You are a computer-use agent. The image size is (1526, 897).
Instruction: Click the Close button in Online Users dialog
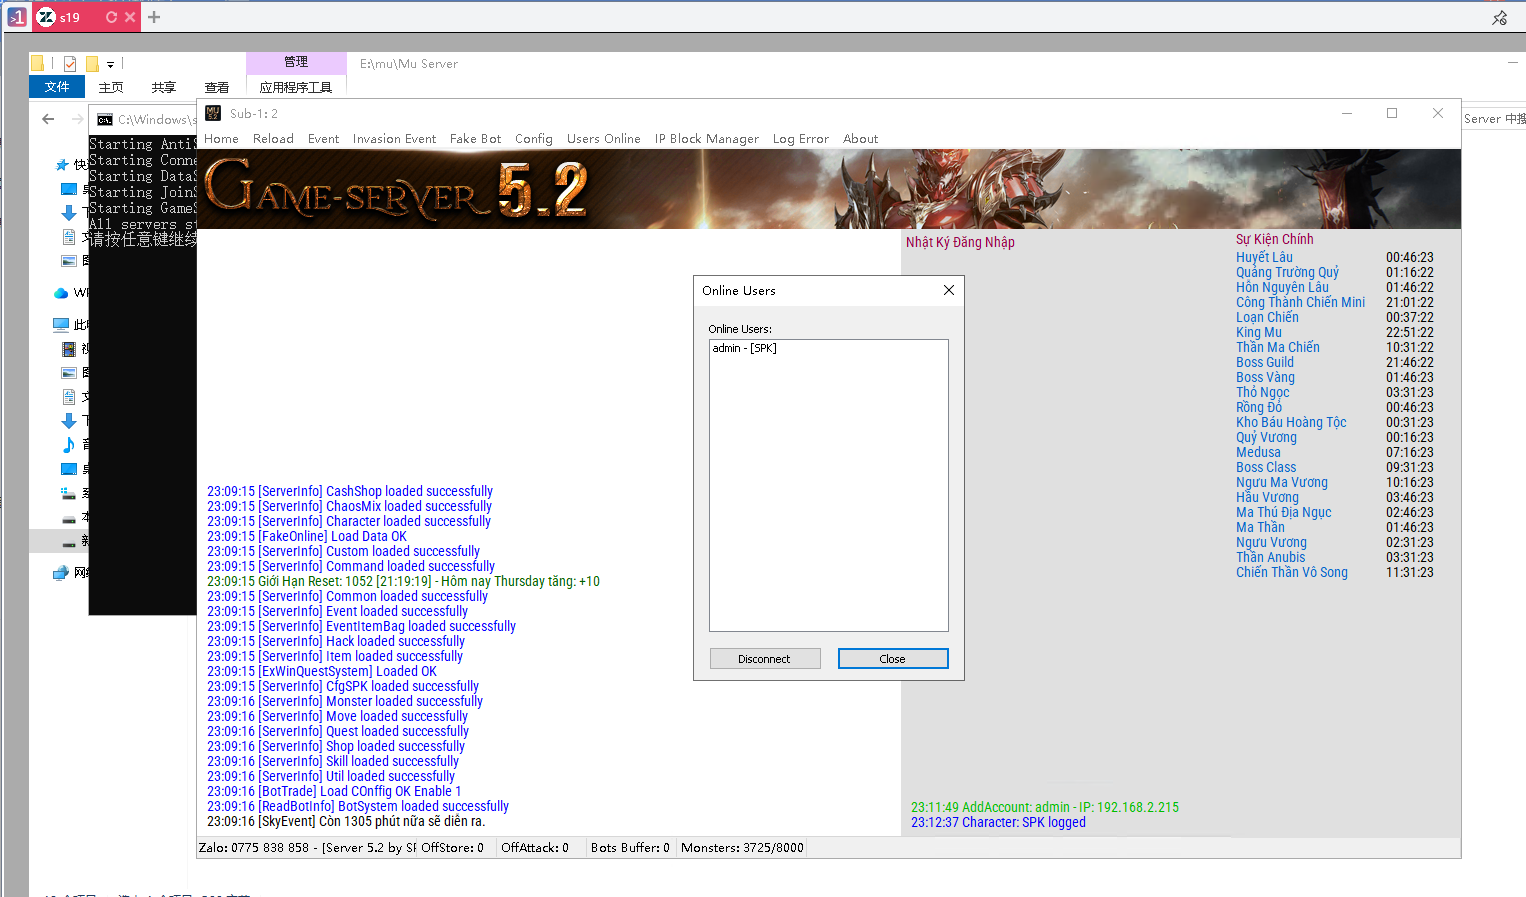click(893, 659)
